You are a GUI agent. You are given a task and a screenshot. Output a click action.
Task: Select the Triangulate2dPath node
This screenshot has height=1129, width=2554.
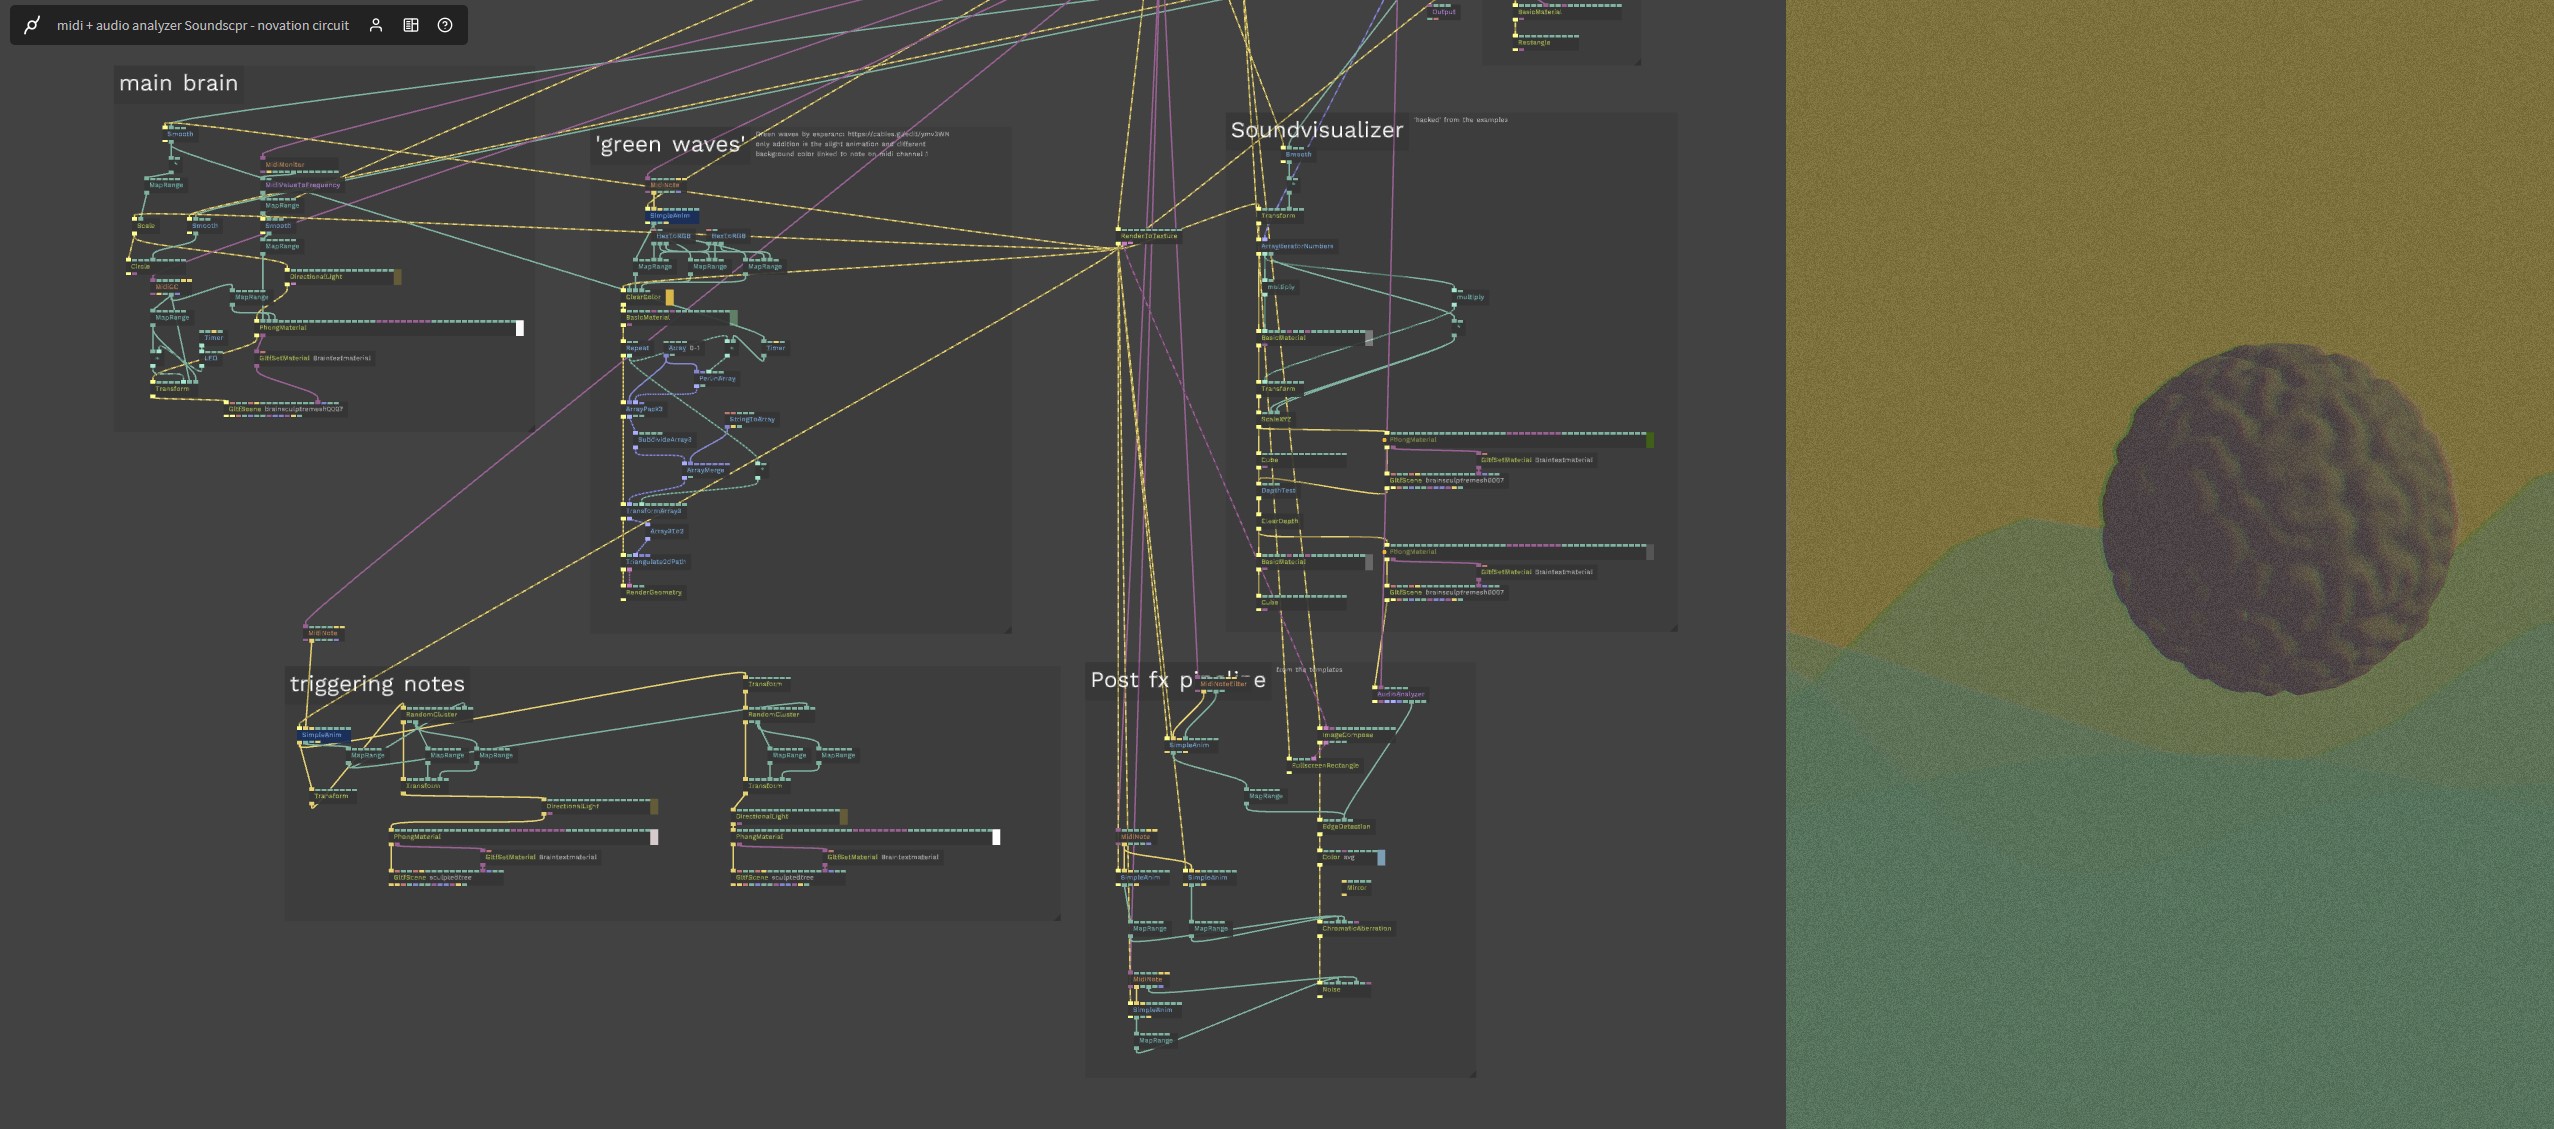[x=656, y=562]
